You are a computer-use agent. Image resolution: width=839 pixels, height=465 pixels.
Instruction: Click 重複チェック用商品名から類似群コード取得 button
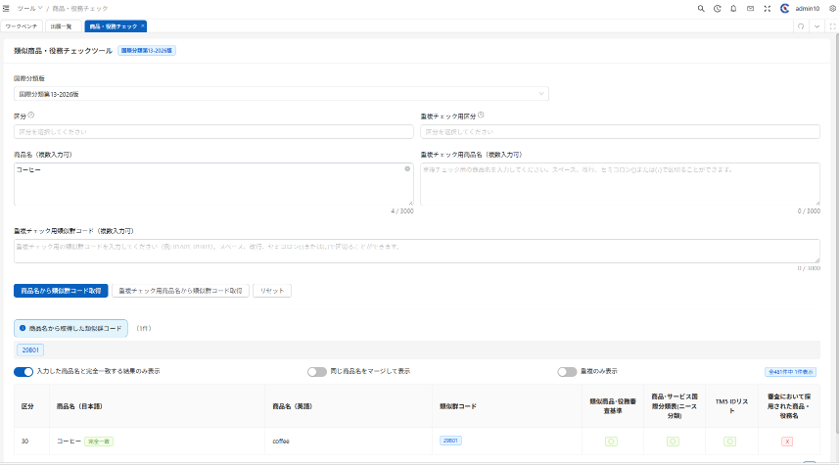tap(180, 291)
